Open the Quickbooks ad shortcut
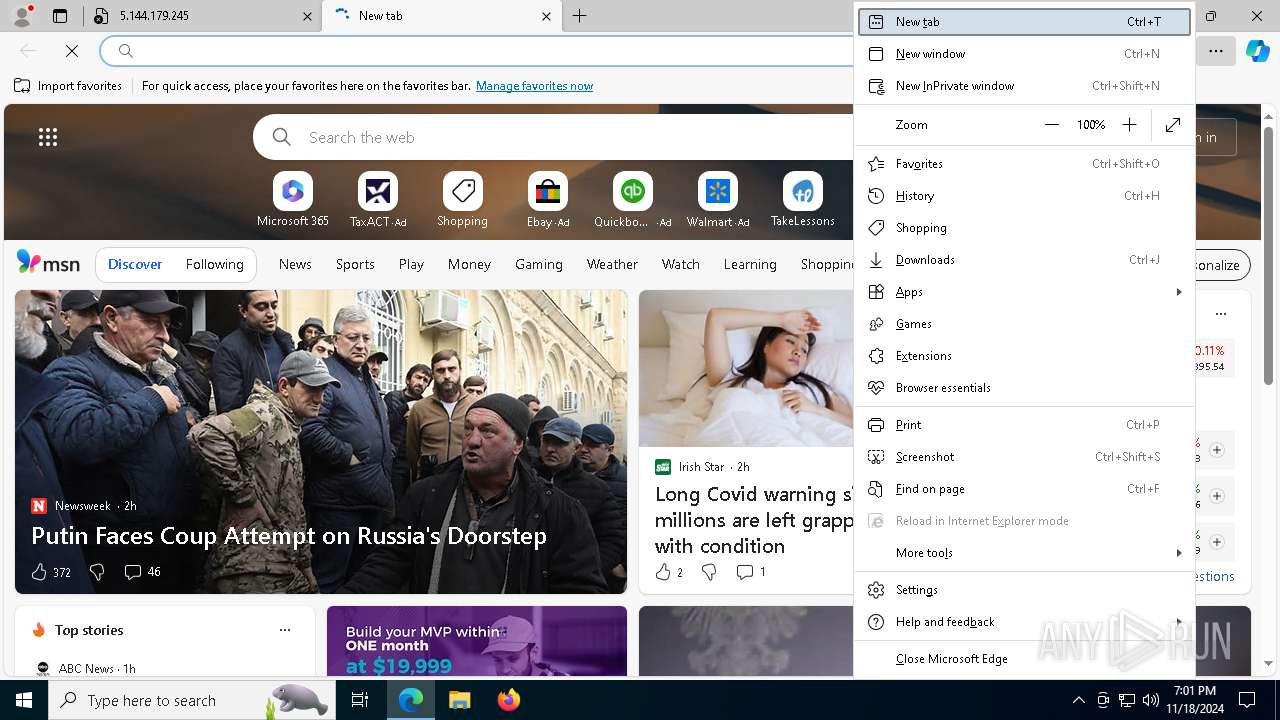Viewport: 1280px width, 720px height. tap(632, 200)
